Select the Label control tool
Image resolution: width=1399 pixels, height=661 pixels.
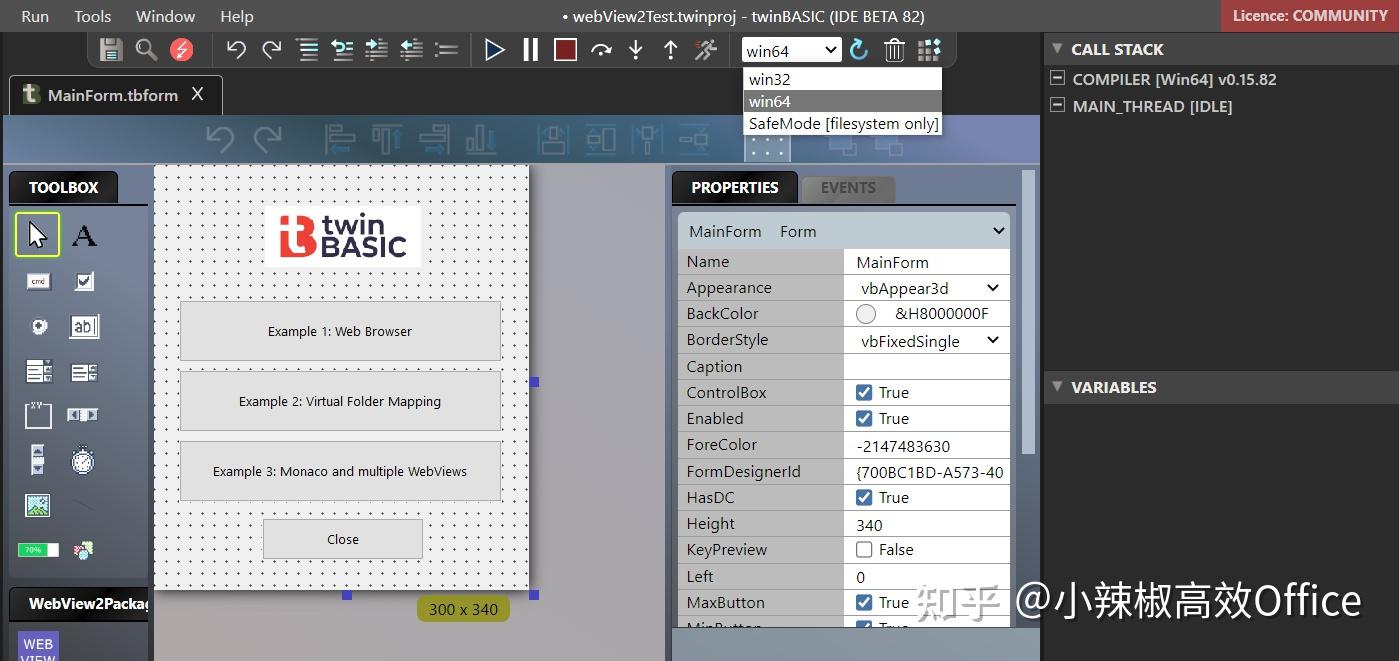point(84,234)
